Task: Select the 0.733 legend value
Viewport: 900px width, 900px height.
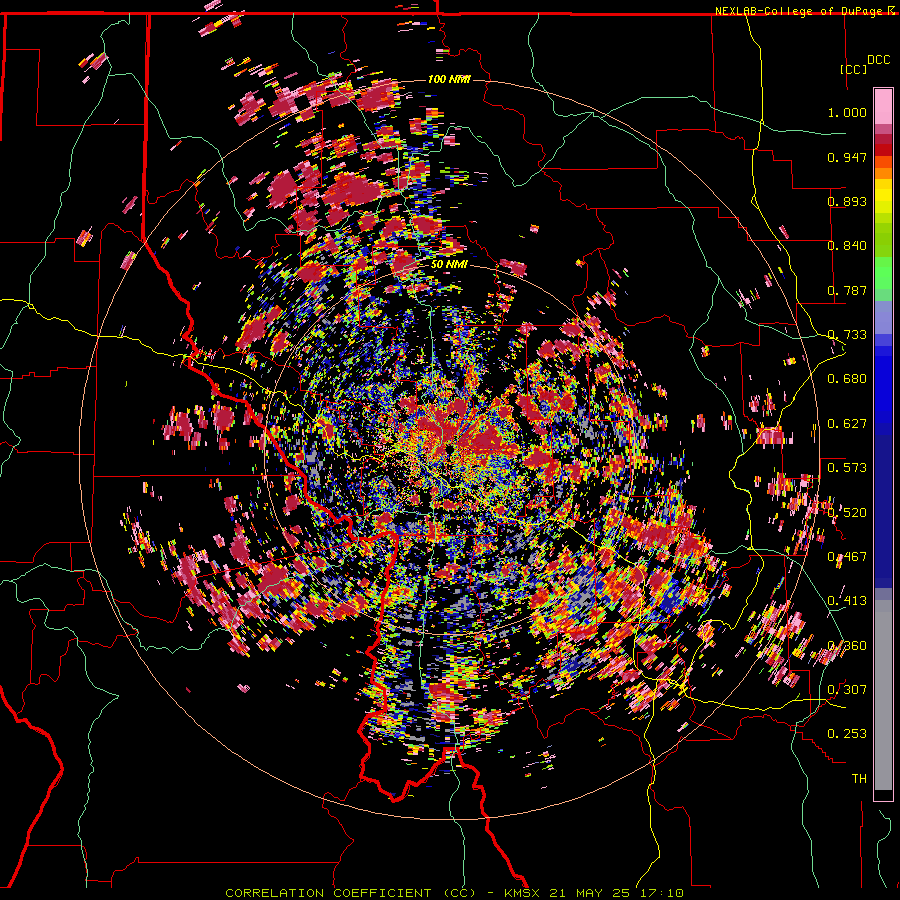Action: pyautogui.click(x=847, y=335)
